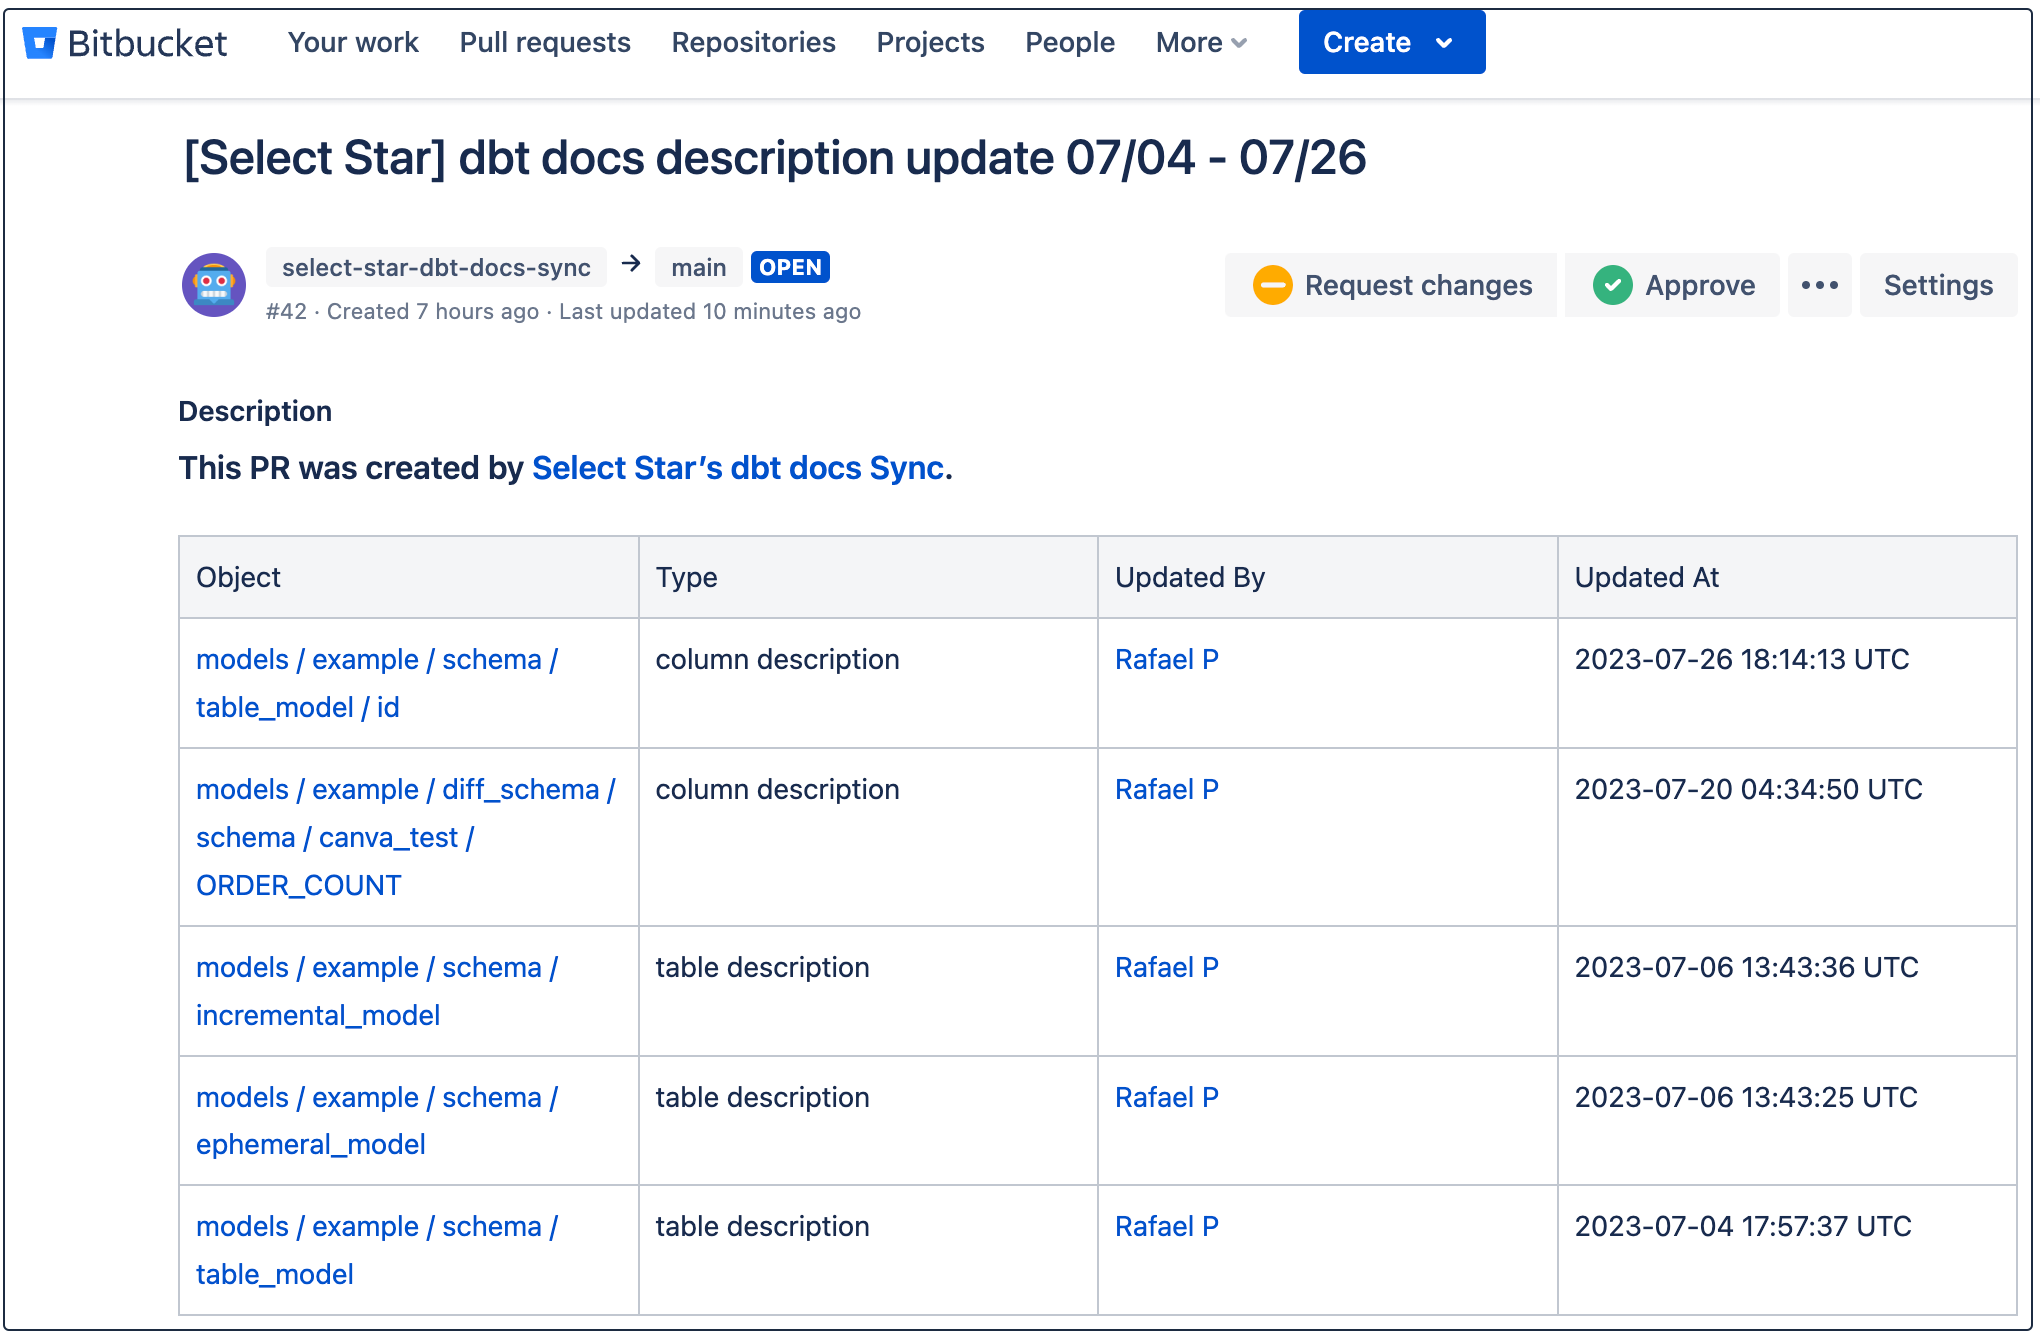The width and height of the screenshot is (2040, 1338).
Task: Click Rafael P in the ephemeral_model row
Action: coord(1166,1098)
